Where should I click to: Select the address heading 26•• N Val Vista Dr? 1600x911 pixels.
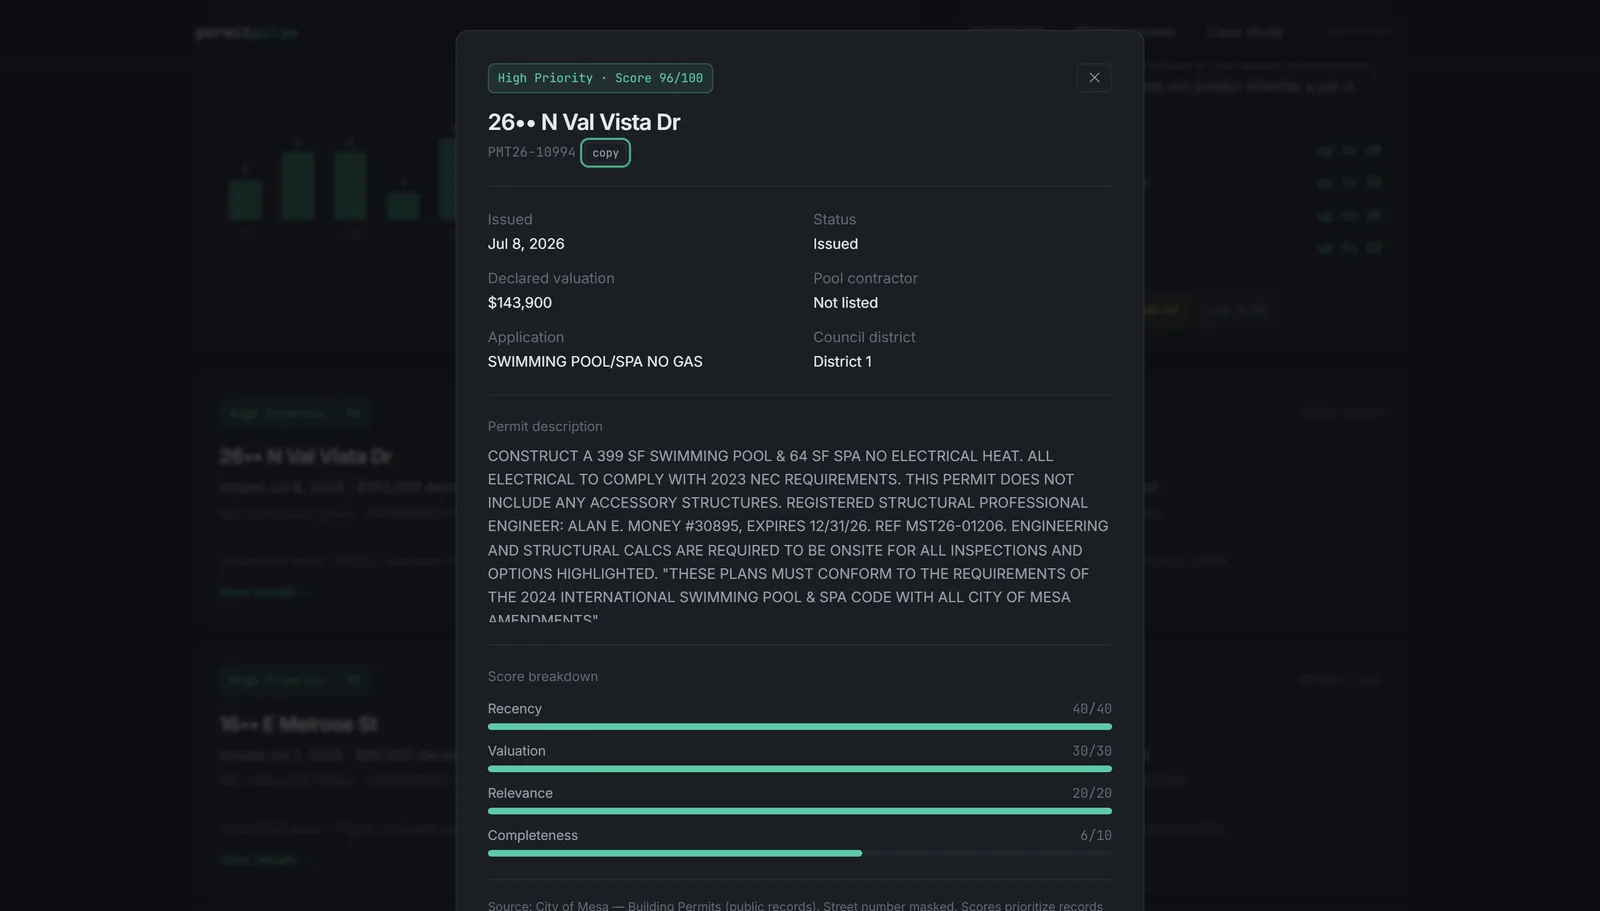click(x=584, y=122)
